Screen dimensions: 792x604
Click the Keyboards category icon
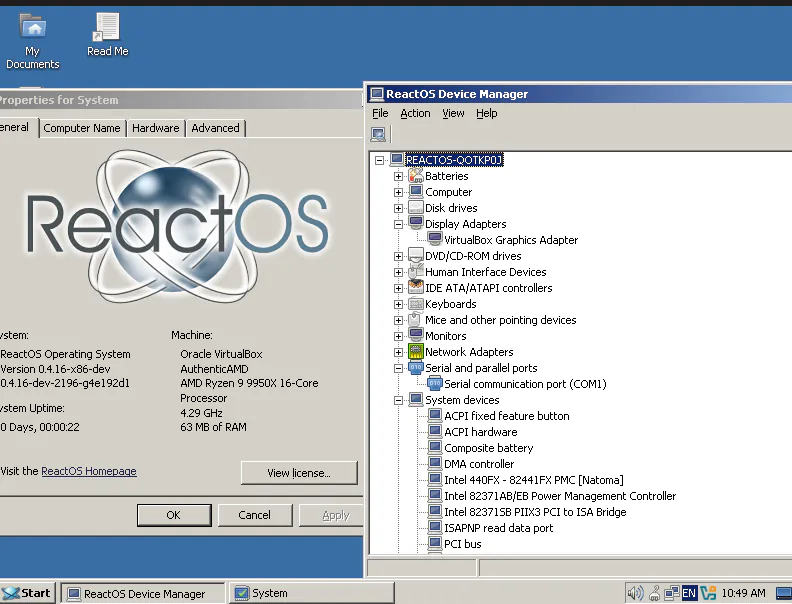tap(416, 304)
